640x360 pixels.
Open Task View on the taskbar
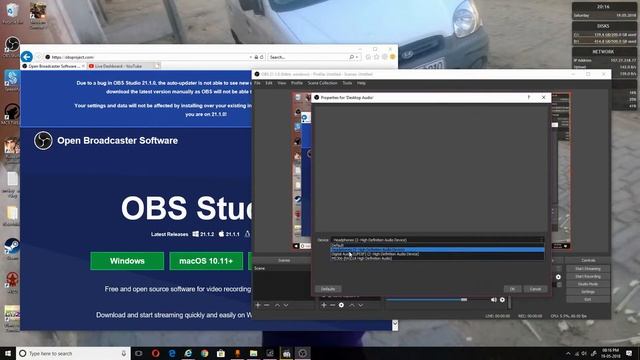(139, 353)
